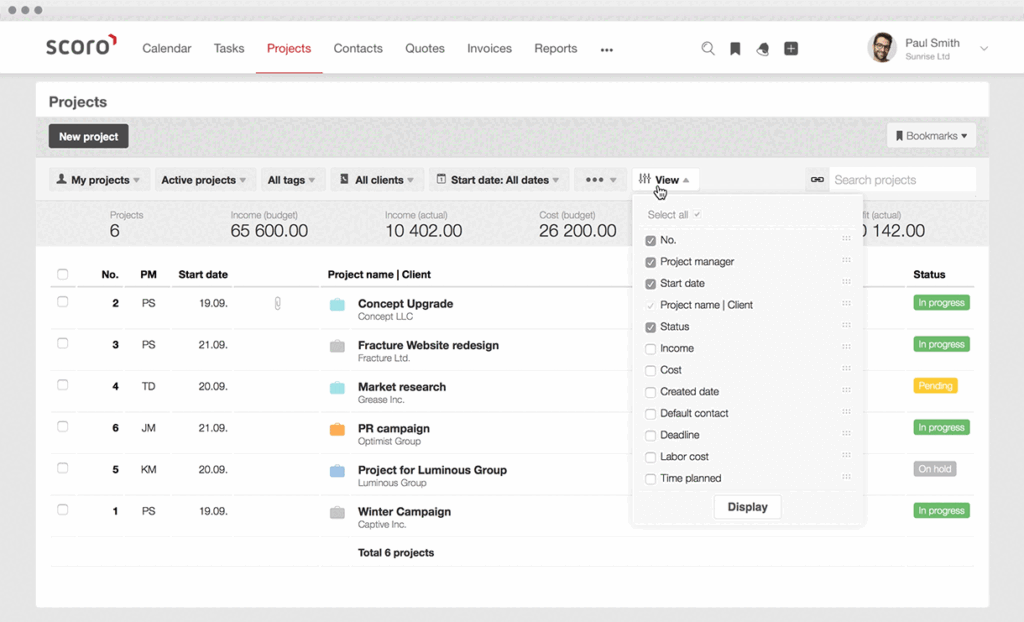Viewport: 1024px width, 622px height.
Task: Check the Created date column option
Action: click(x=650, y=392)
